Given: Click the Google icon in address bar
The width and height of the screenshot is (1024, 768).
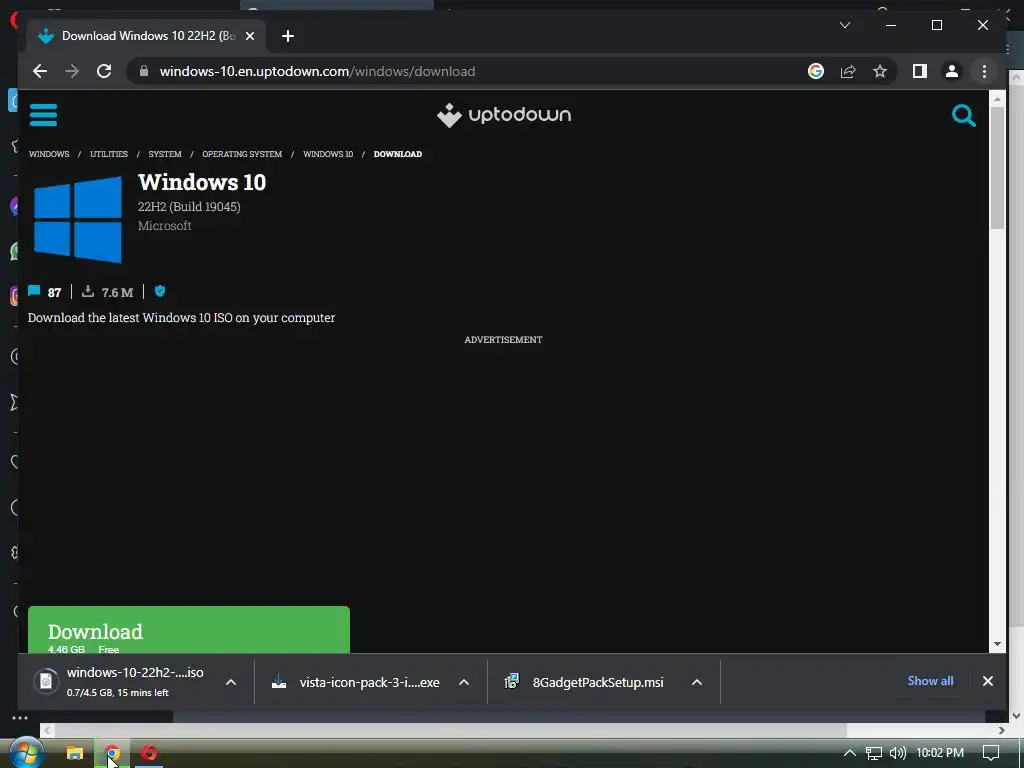Looking at the screenshot, I should pos(816,71).
